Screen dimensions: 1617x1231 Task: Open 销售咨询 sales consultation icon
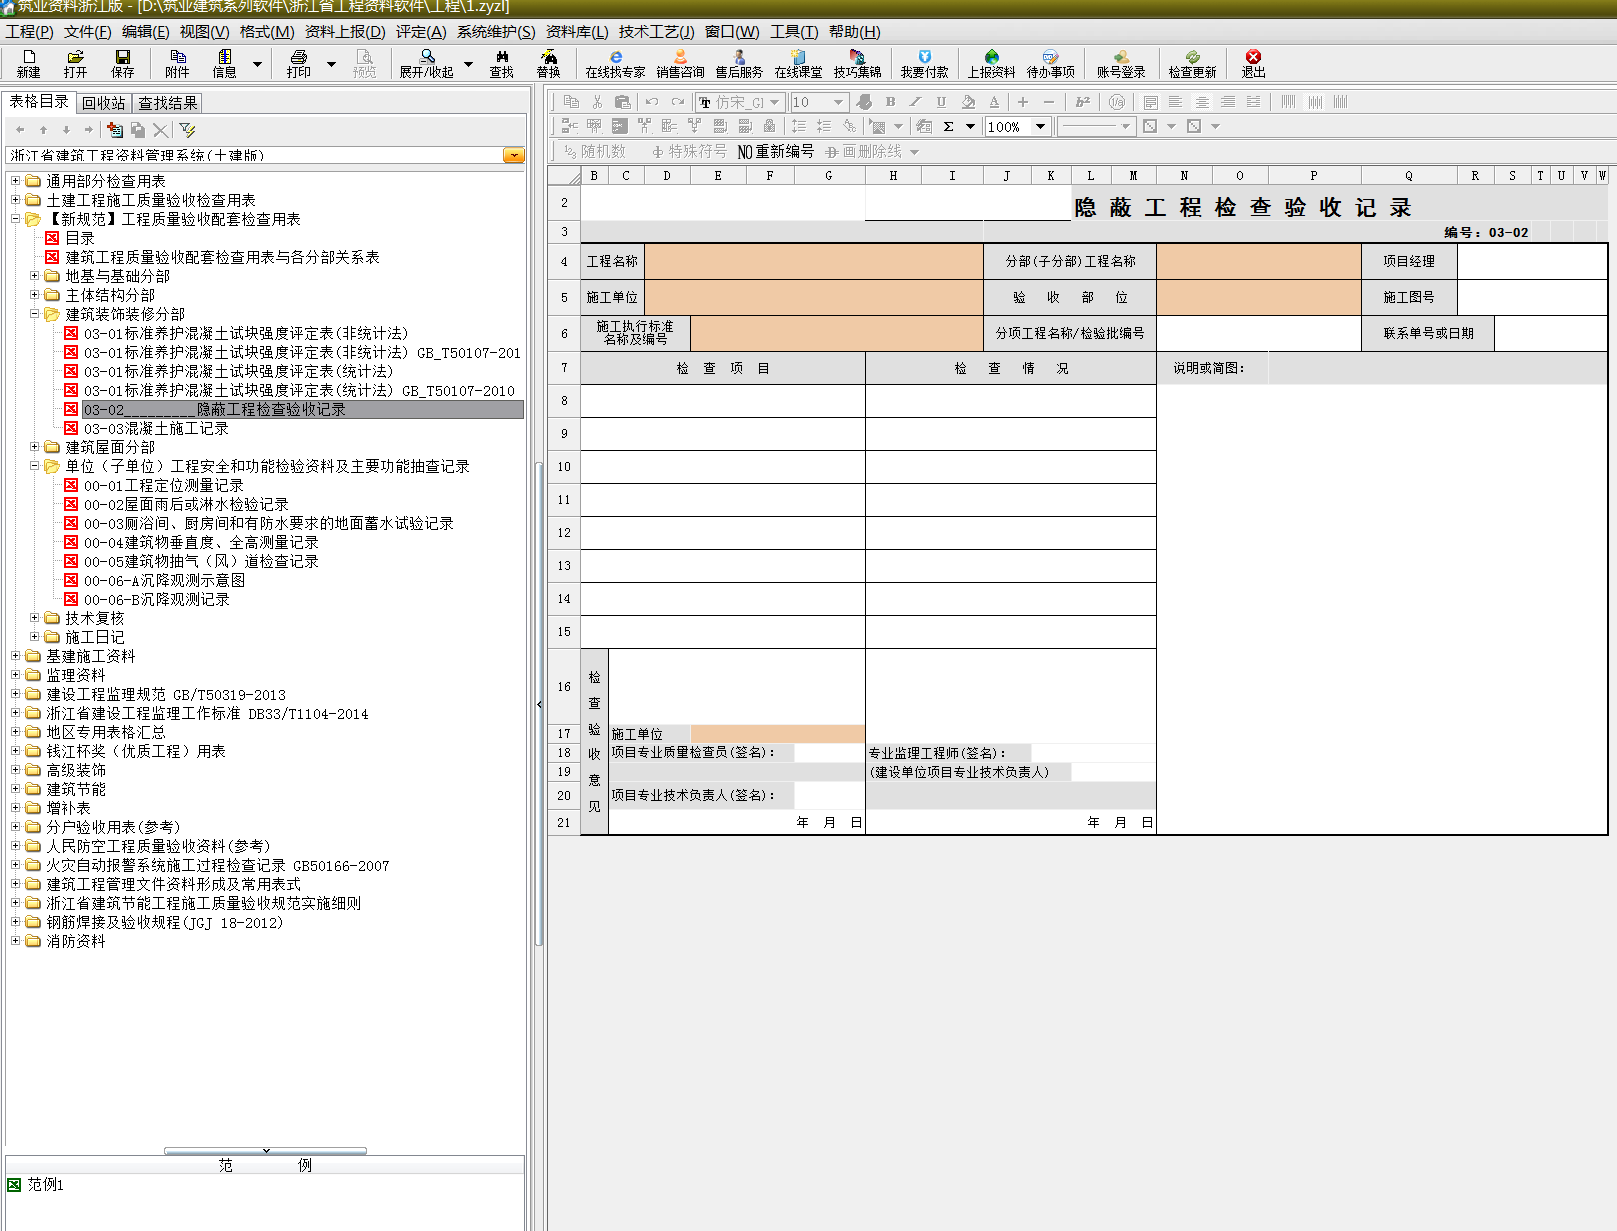681,64
